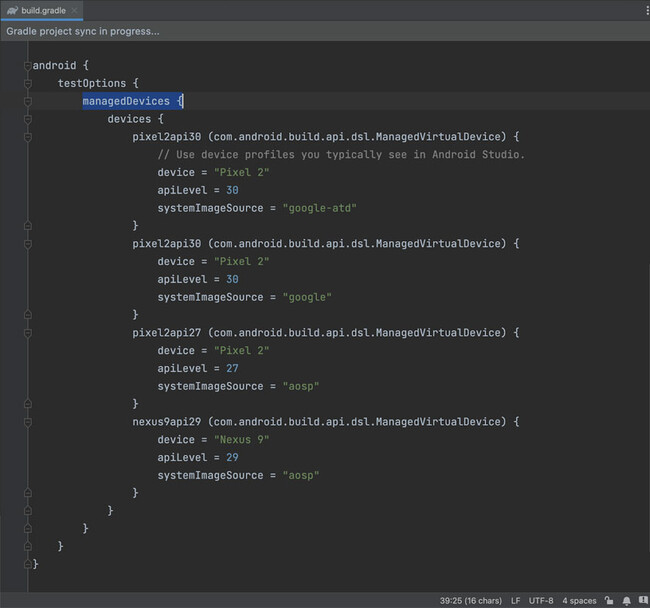Click the string "Nexus 9"

pos(242,440)
